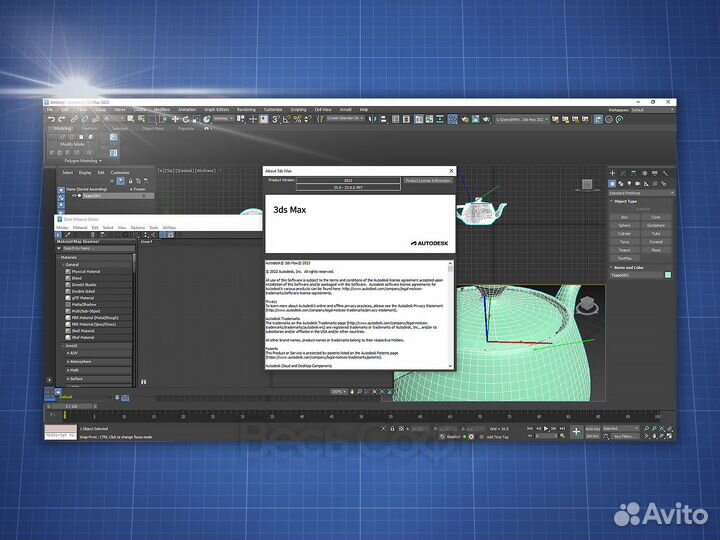Click the Mirror tool icon
This screenshot has width=720, height=540.
(372, 119)
